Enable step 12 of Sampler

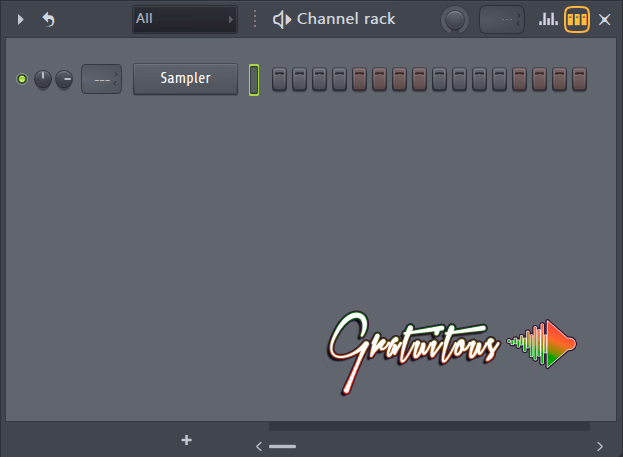point(499,79)
